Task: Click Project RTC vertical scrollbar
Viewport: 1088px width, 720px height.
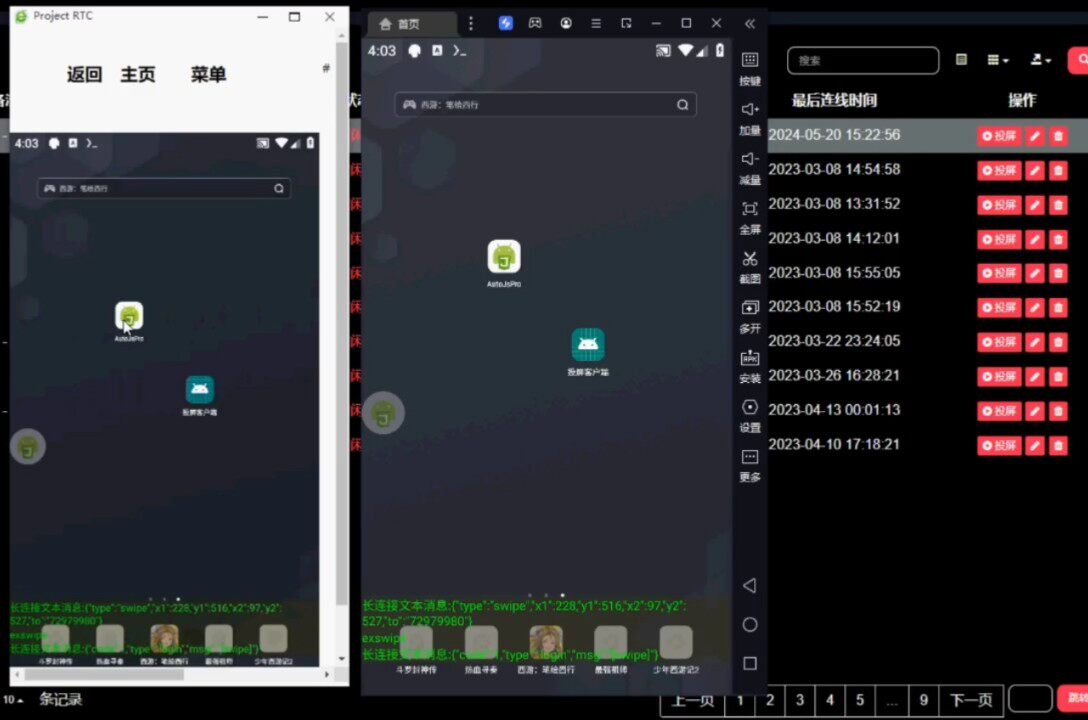Action: [x=342, y=323]
